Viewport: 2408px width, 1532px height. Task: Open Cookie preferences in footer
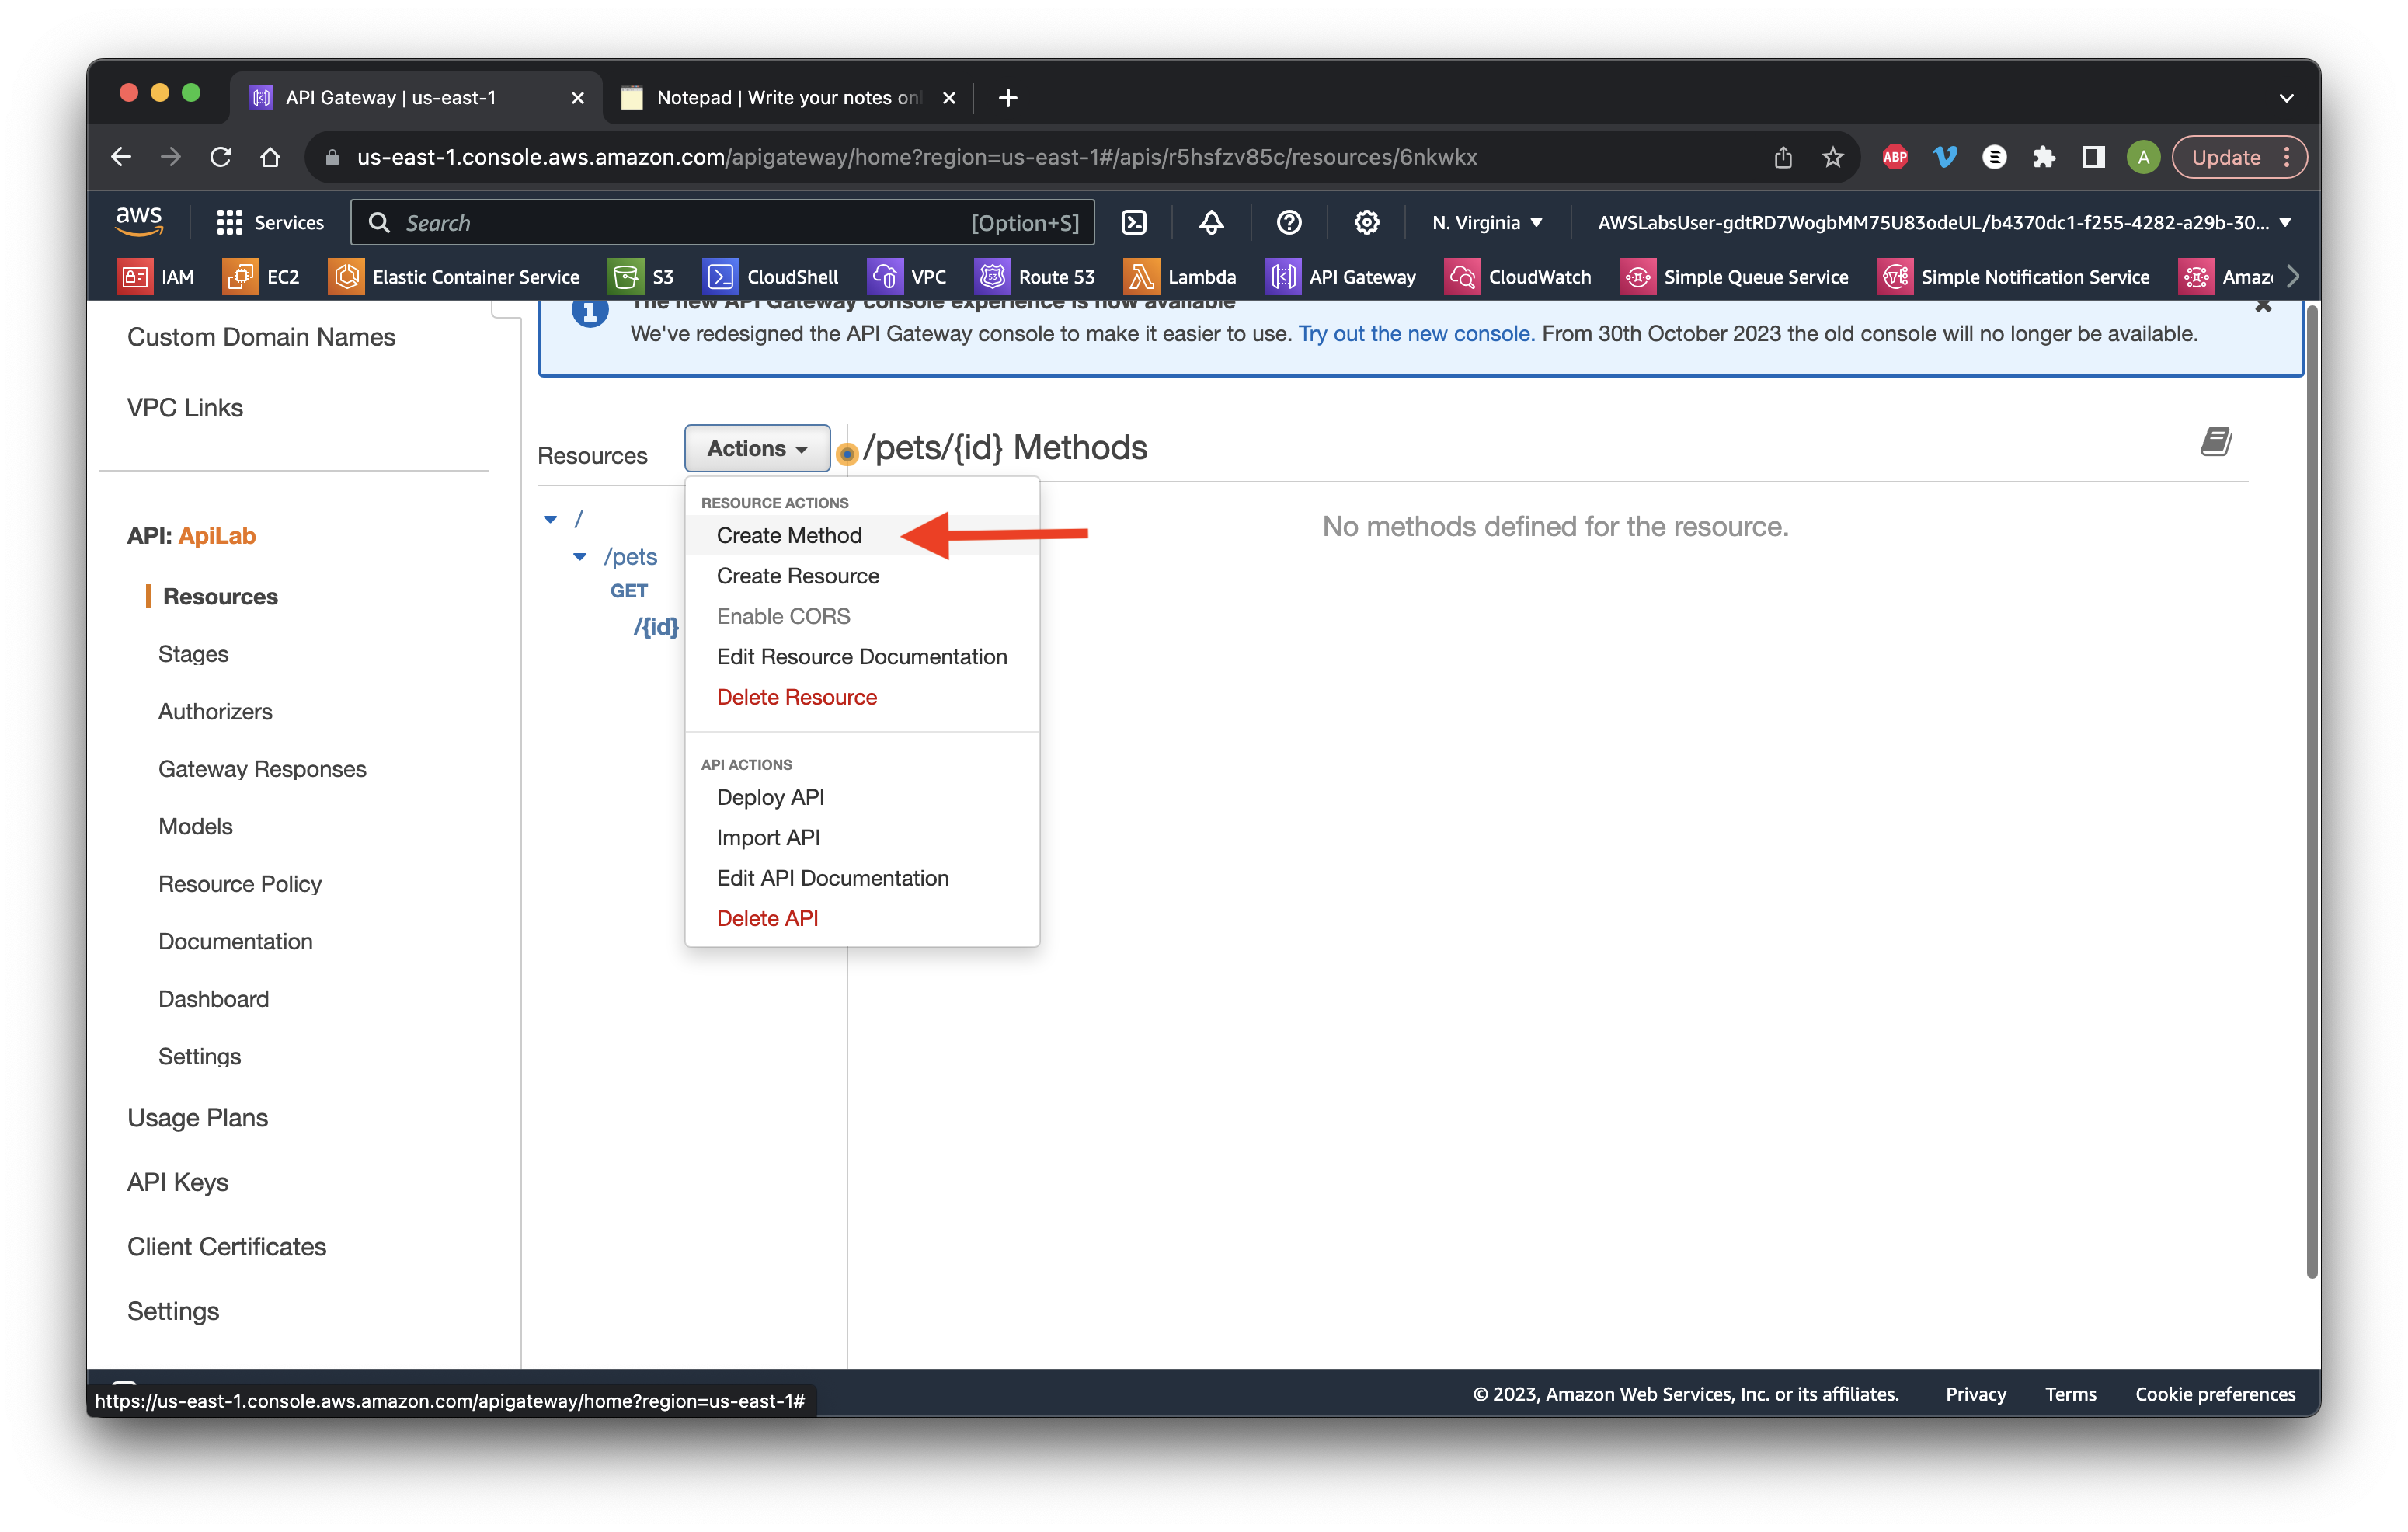coord(2215,1393)
